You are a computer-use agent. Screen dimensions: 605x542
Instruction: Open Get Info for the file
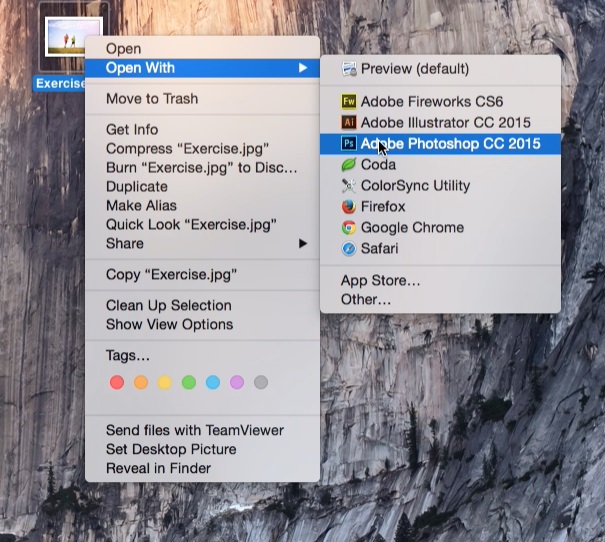pos(202,130)
